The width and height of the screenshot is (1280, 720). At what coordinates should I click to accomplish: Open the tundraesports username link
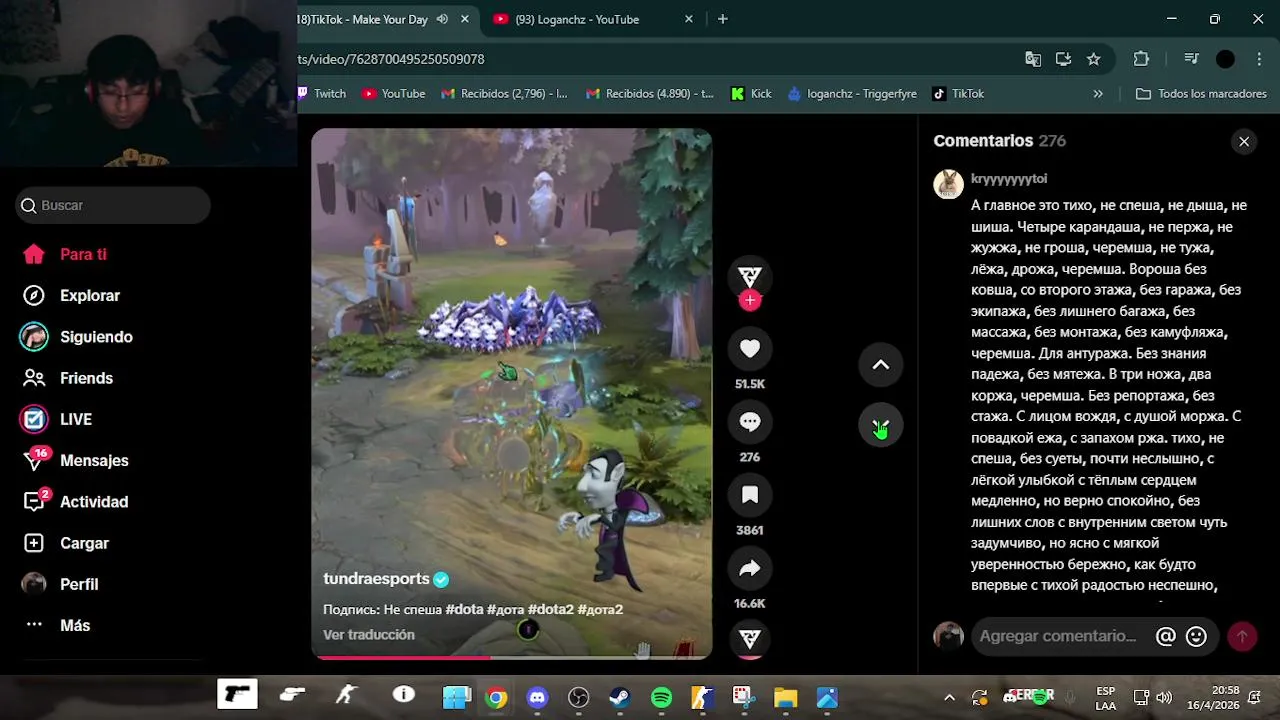click(376, 579)
